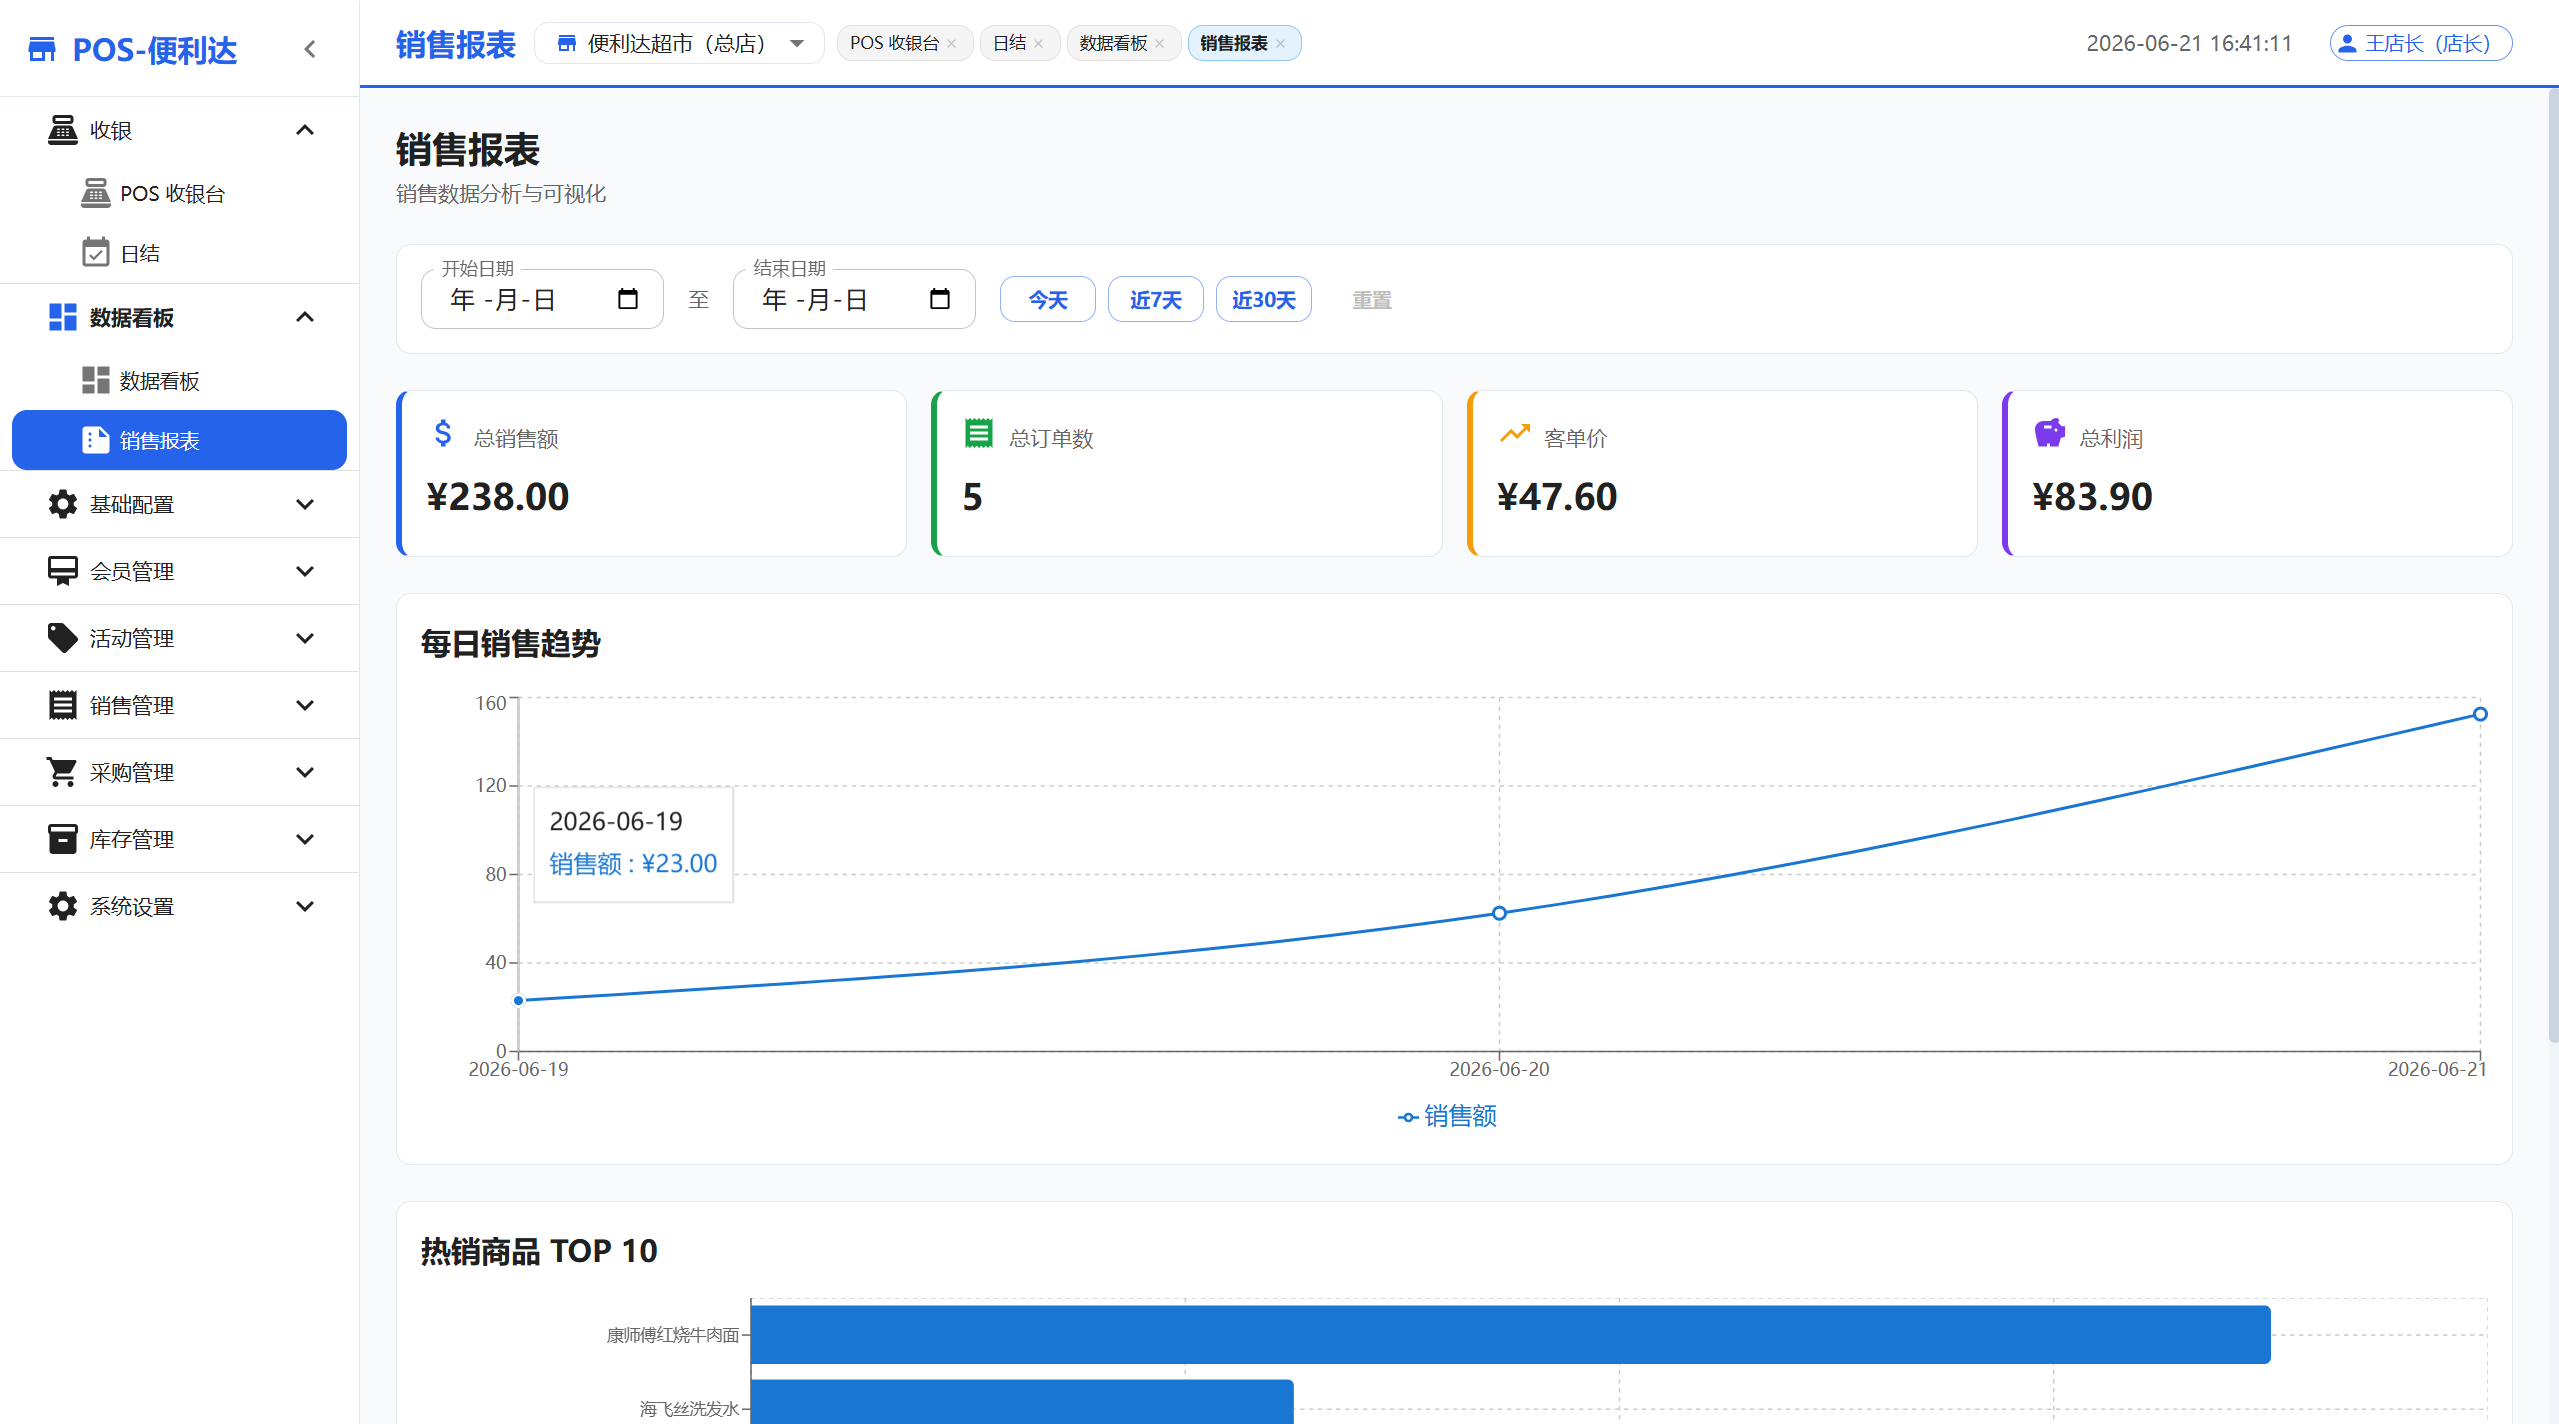Close the 数据看板 tab
The width and height of the screenshot is (2559, 1424).
1160,44
